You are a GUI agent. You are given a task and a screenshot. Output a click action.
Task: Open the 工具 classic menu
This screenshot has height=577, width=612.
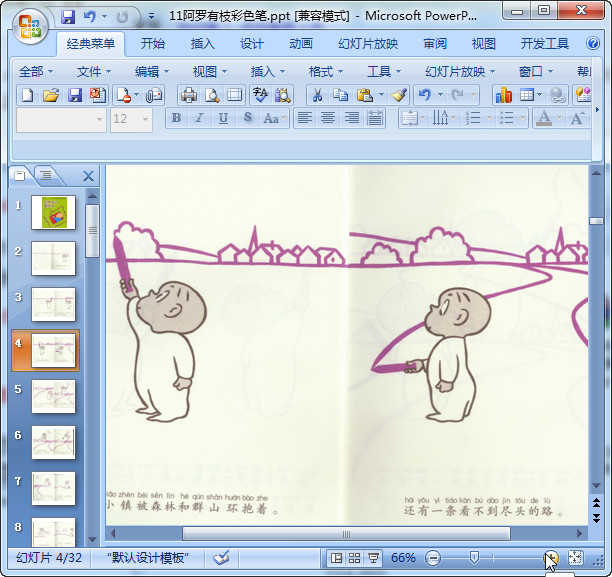point(384,72)
